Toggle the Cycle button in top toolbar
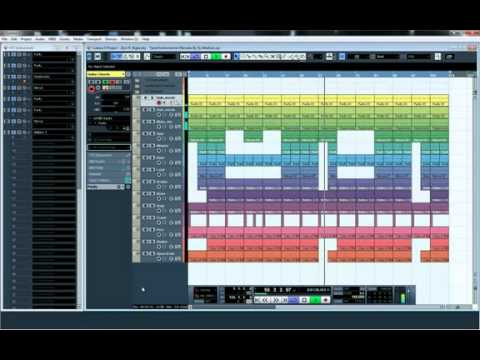Screen dimensions: 480x360 click(195, 57)
